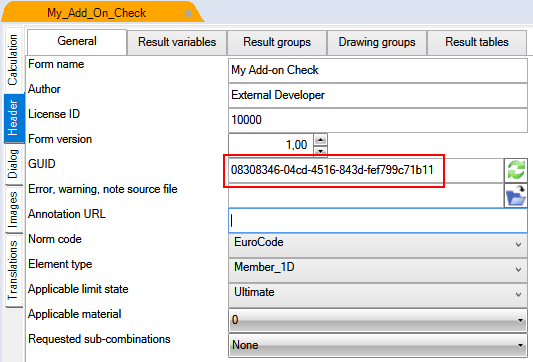Select the Header side tab
The width and height of the screenshot is (533, 362).
[x=14, y=118]
